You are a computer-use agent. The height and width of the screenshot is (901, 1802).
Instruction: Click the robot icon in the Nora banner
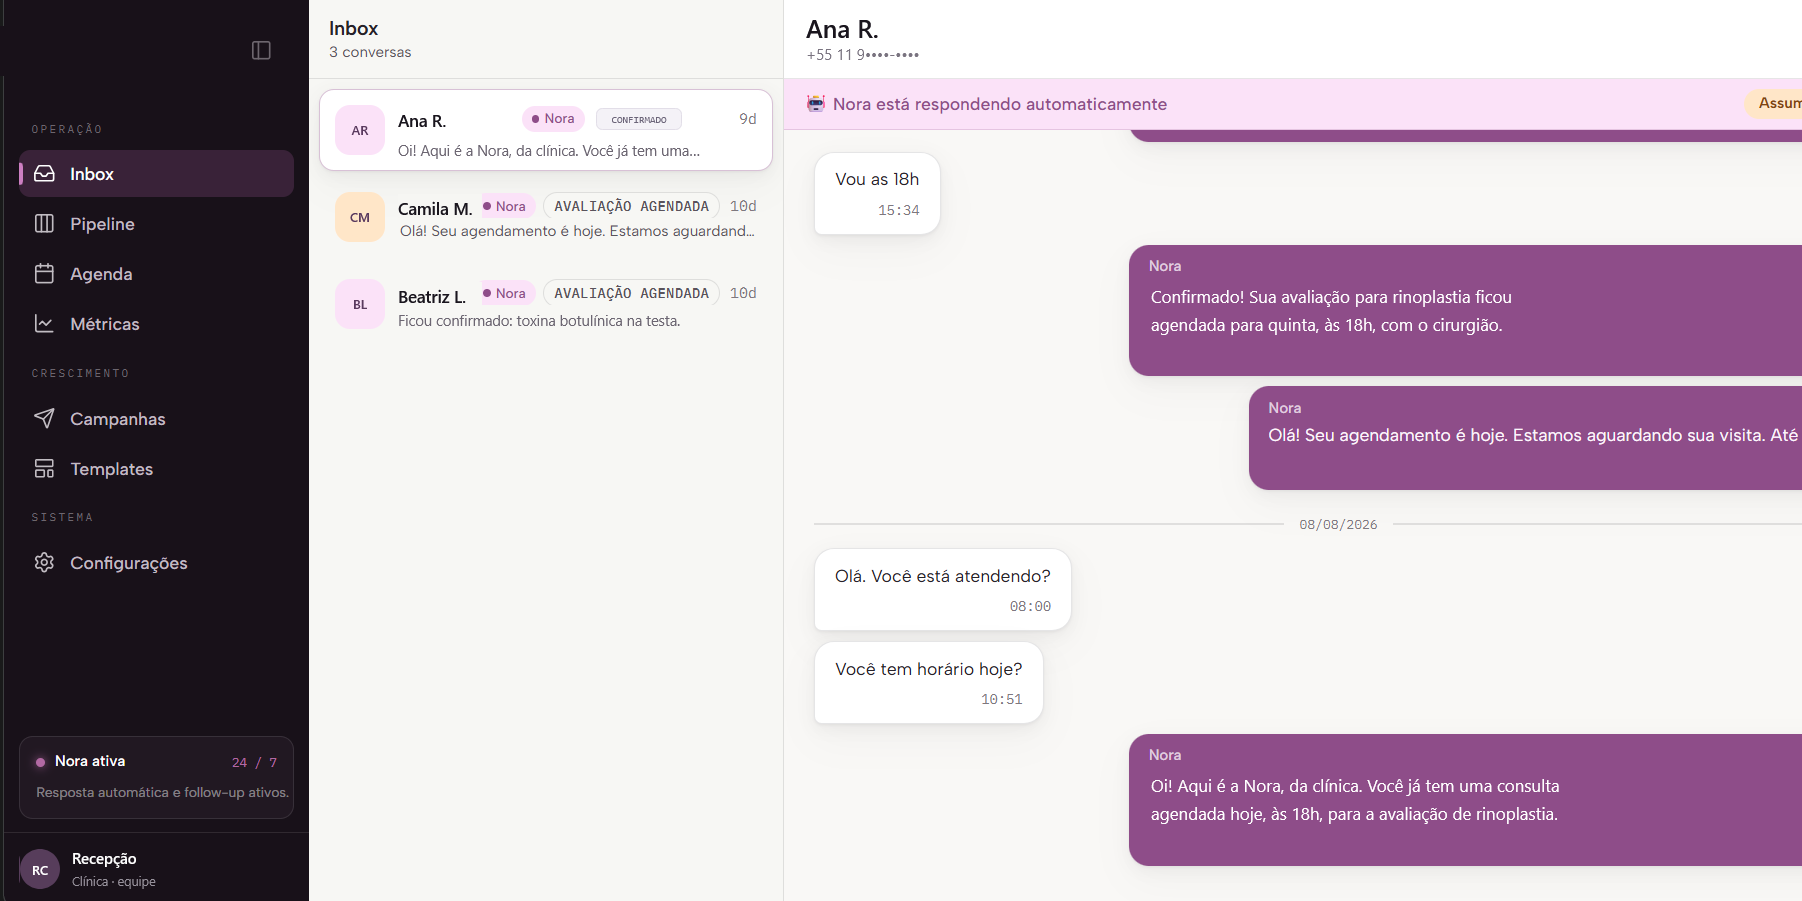816,104
